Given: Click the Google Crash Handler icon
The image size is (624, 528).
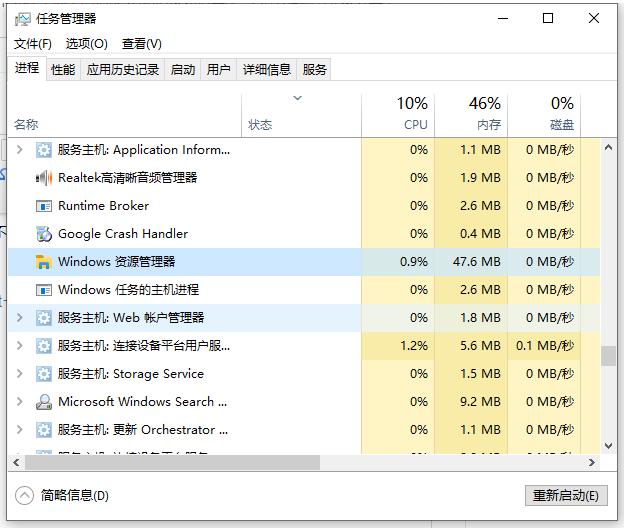Looking at the screenshot, I should 43,234.
